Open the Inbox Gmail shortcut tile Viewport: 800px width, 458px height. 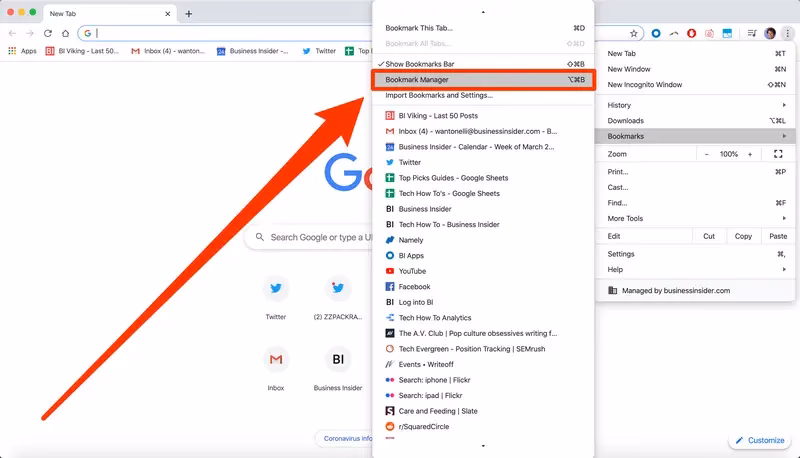click(276, 369)
